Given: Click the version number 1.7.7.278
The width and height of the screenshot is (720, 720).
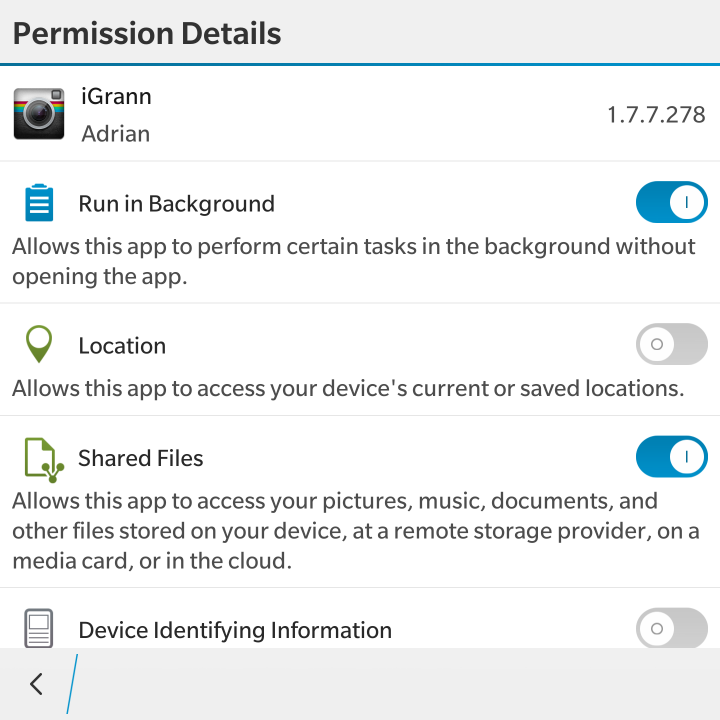Looking at the screenshot, I should [x=656, y=115].
